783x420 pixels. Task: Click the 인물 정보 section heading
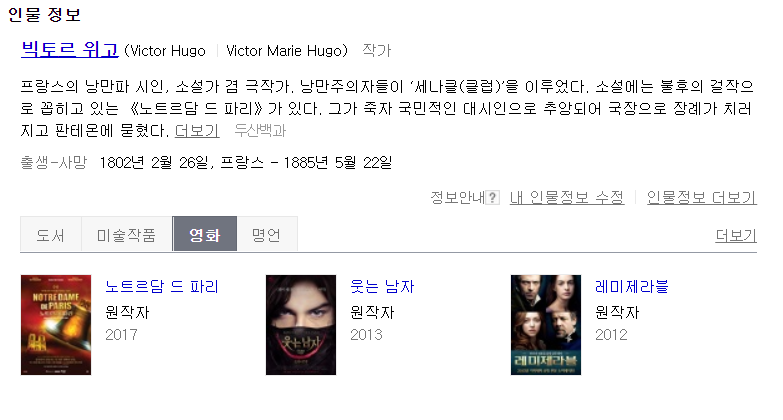(44, 14)
